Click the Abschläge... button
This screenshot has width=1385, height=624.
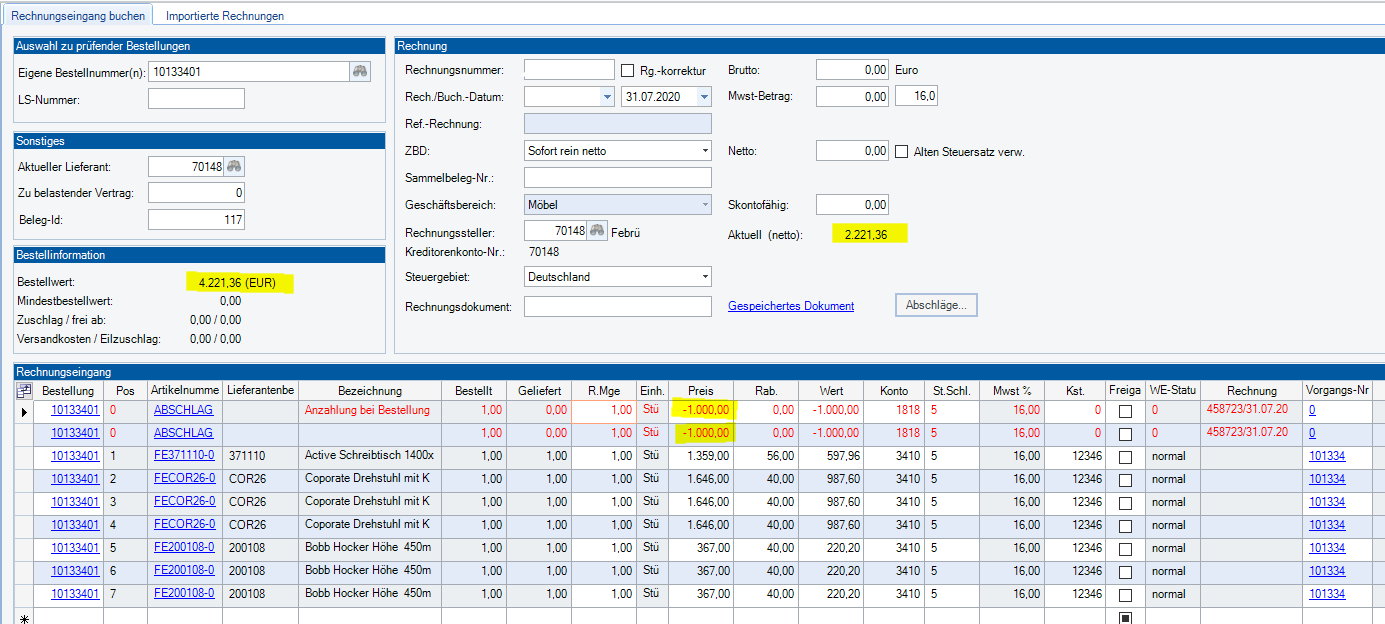point(935,305)
